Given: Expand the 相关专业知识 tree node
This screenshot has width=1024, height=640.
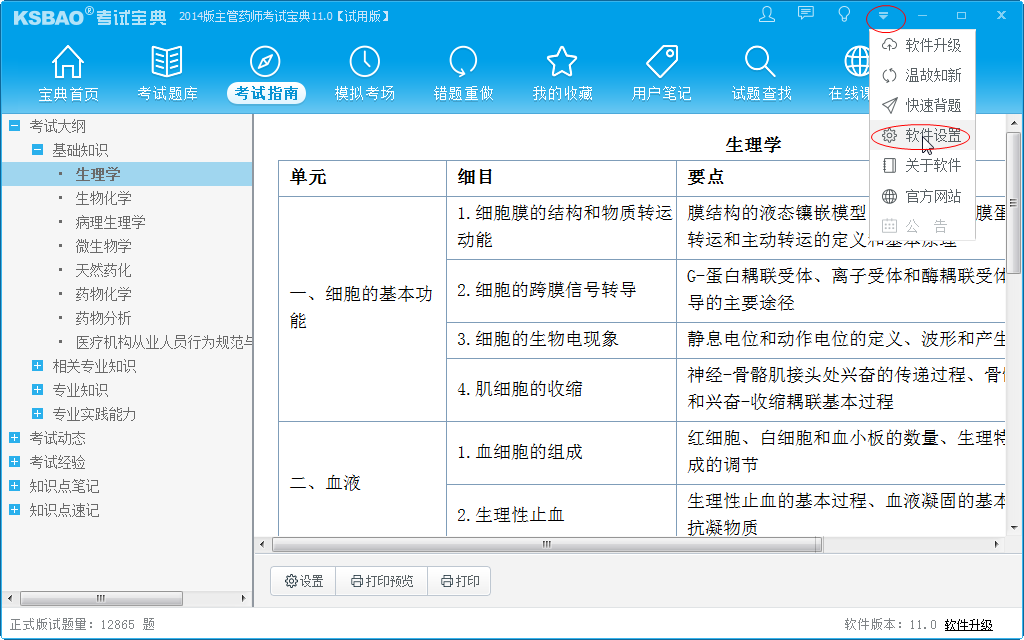Looking at the screenshot, I should coord(38,366).
